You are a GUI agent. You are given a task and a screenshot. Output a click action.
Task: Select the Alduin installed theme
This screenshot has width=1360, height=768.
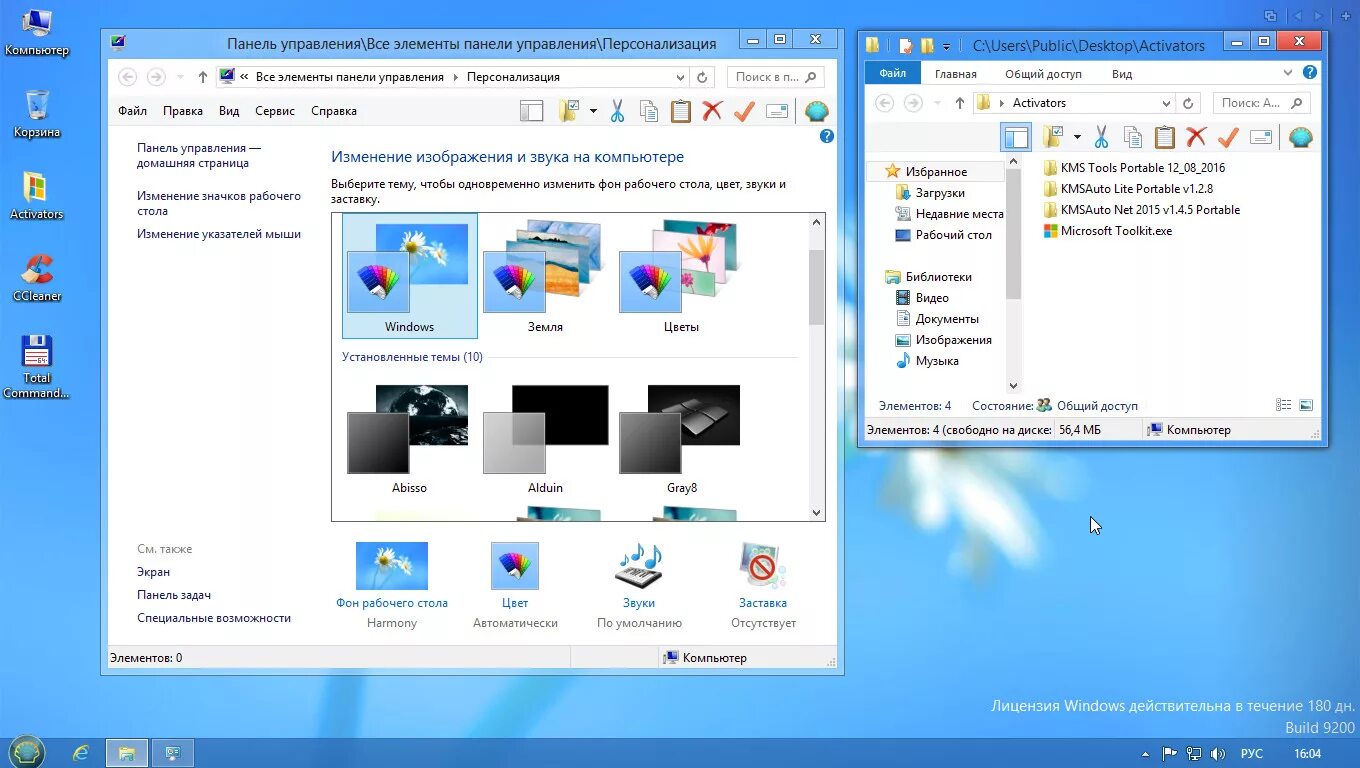(545, 440)
